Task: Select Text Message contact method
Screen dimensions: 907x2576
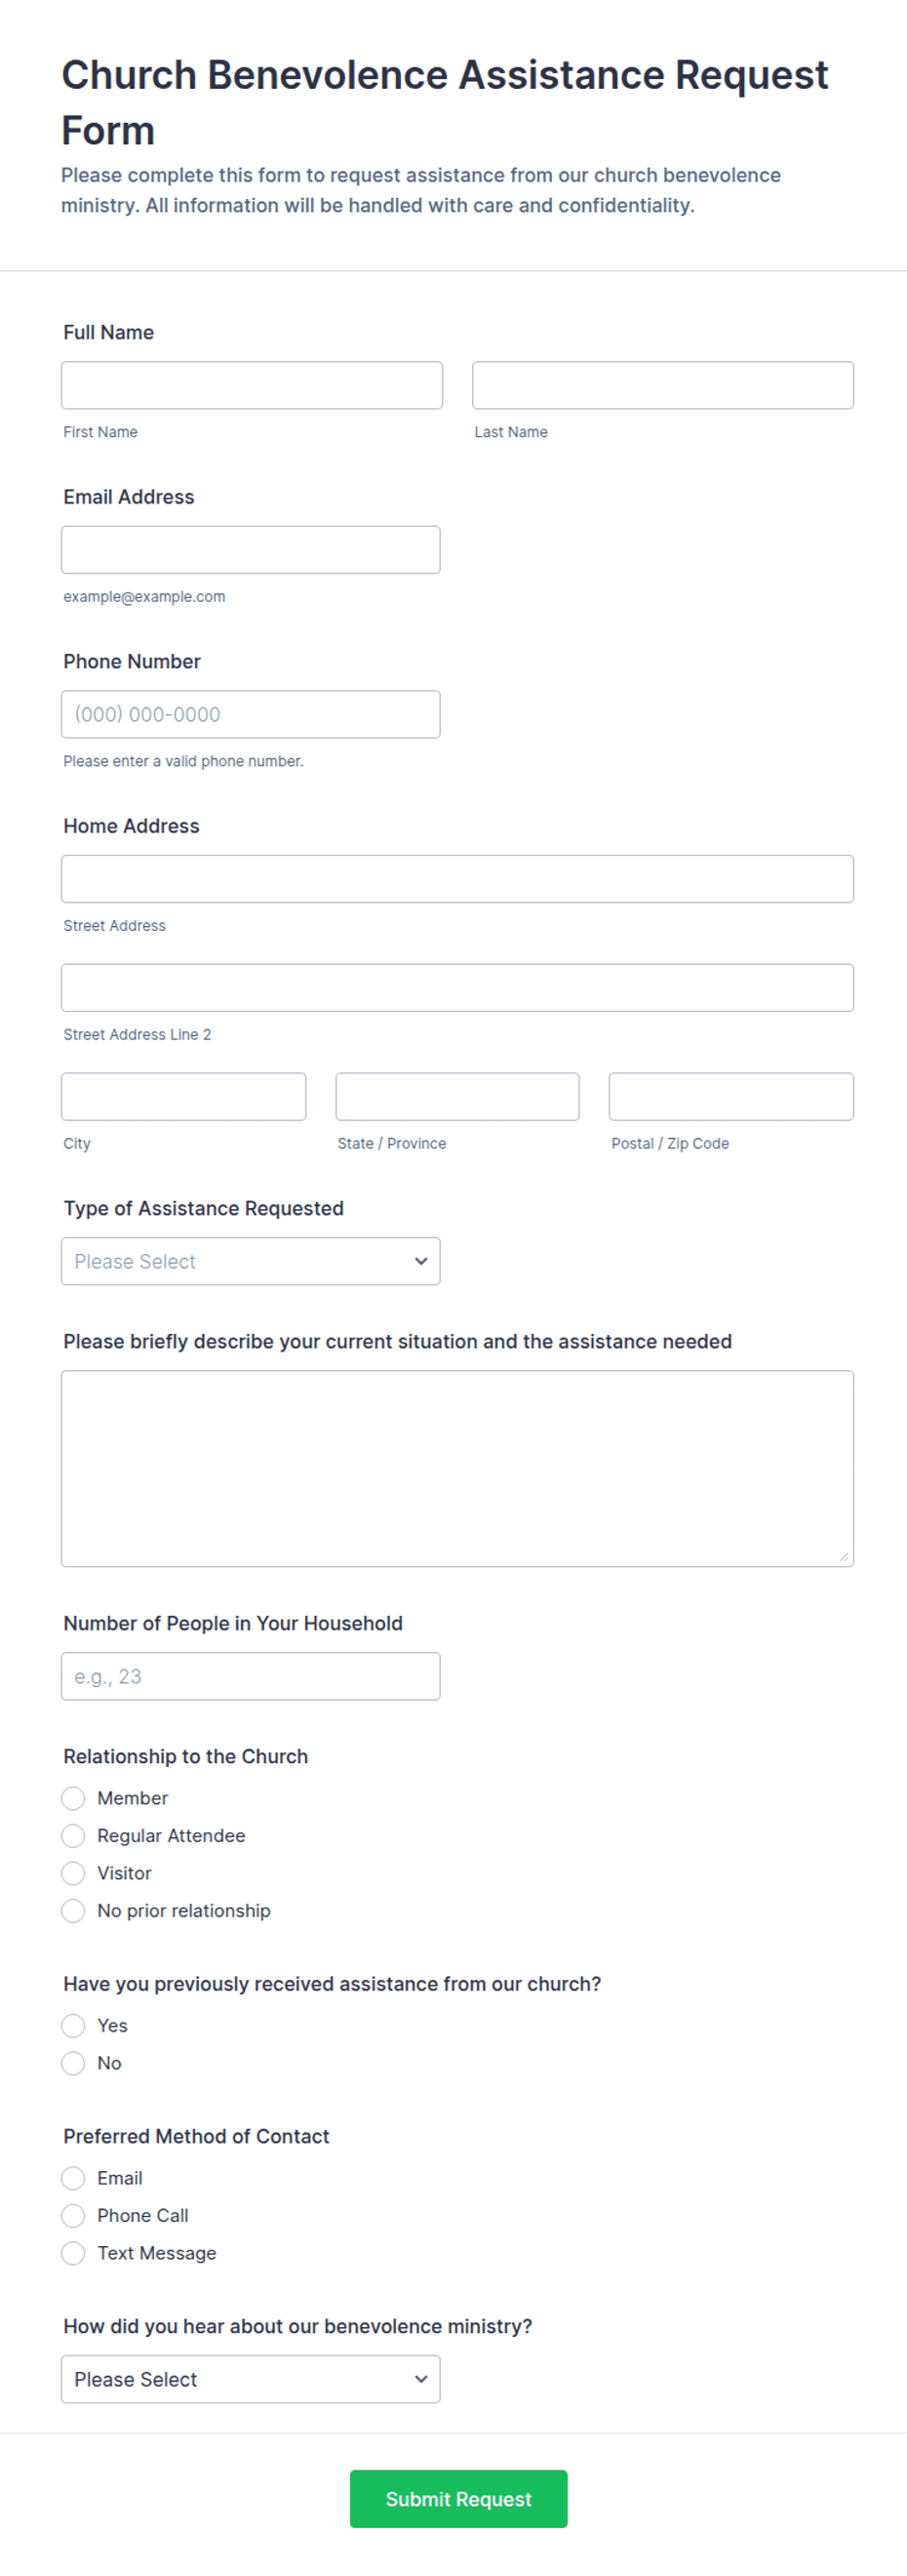Action: (73, 2253)
